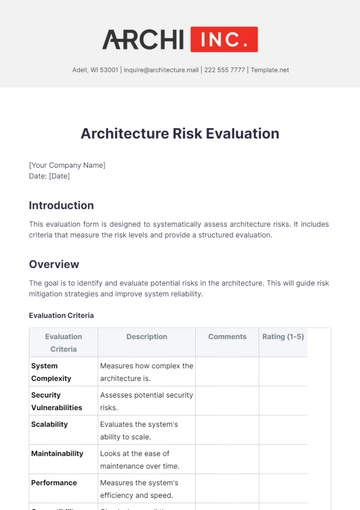Click the 'Comments' column header
This screenshot has width=360, height=510.
[227, 343]
